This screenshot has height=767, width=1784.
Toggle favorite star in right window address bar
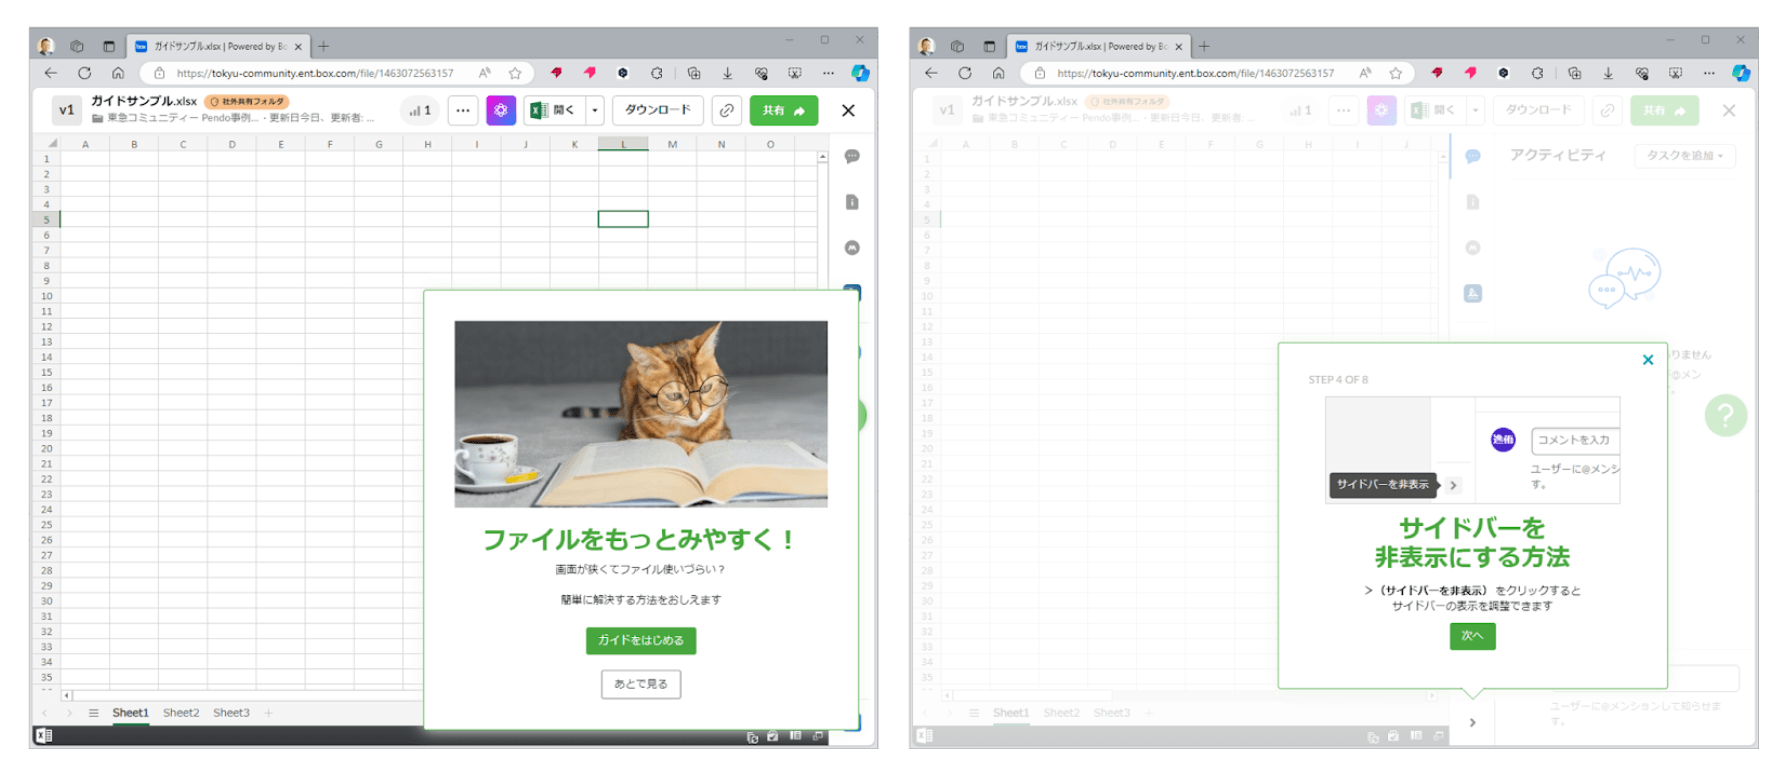(1396, 73)
